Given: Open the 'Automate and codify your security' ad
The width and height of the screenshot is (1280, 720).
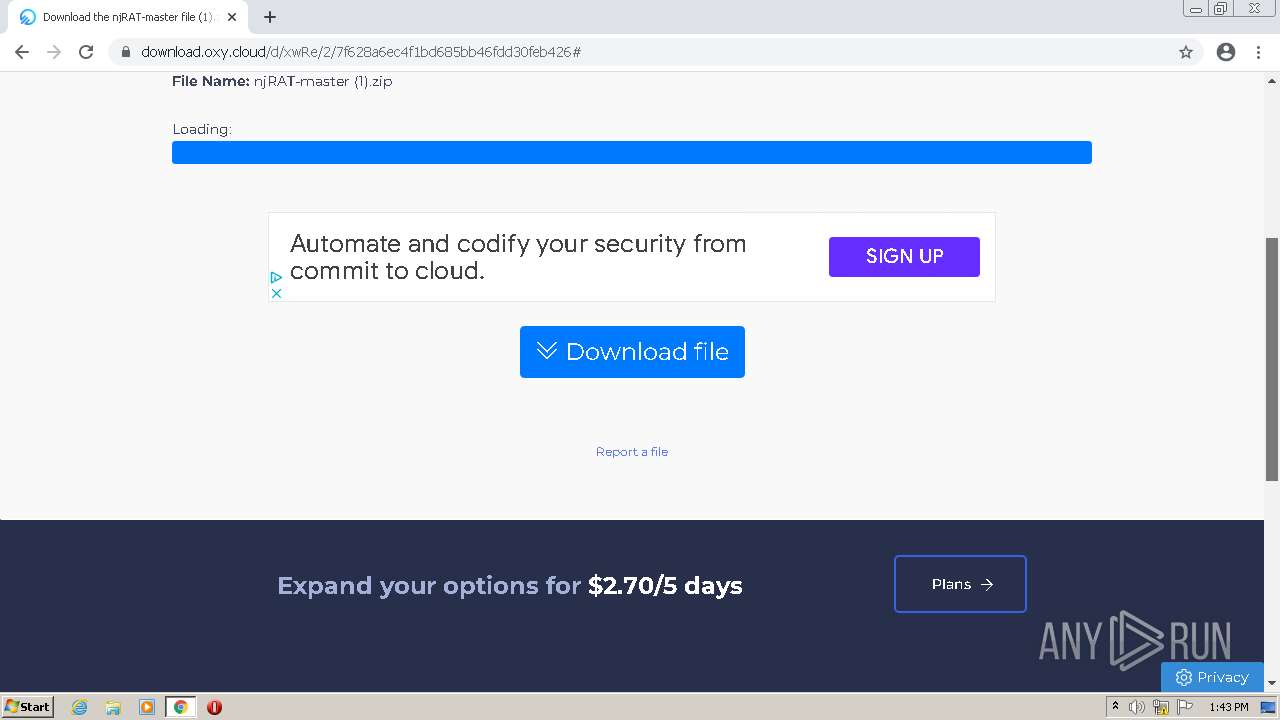Looking at the screenshot, I should point(518,257).
